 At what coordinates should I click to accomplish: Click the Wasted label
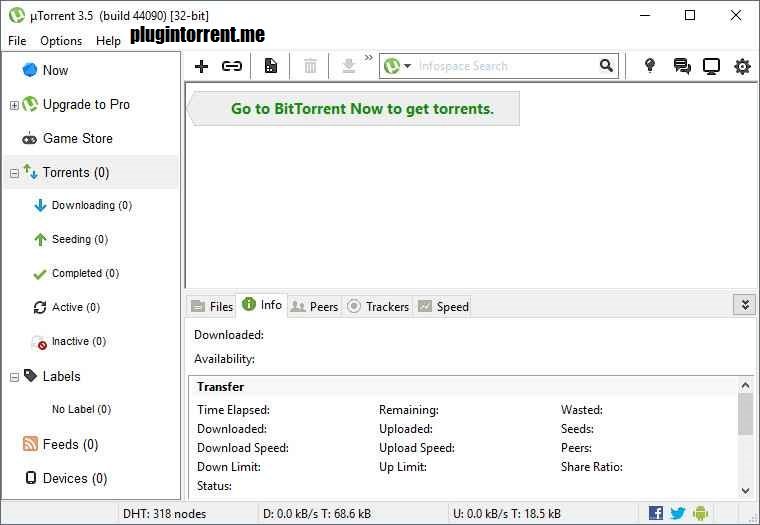(582, 410)
